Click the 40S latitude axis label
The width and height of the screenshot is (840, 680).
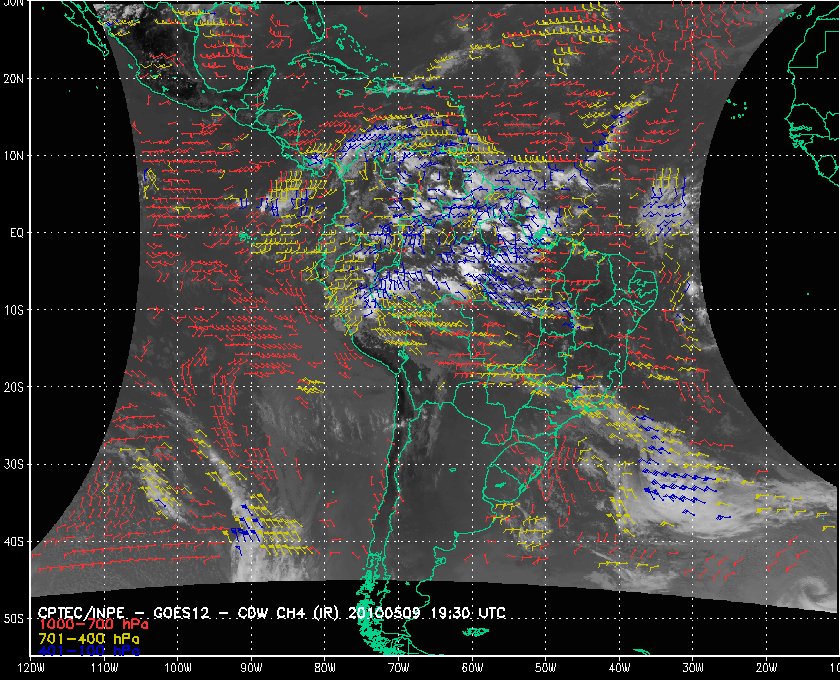click(x=15, y=542)
